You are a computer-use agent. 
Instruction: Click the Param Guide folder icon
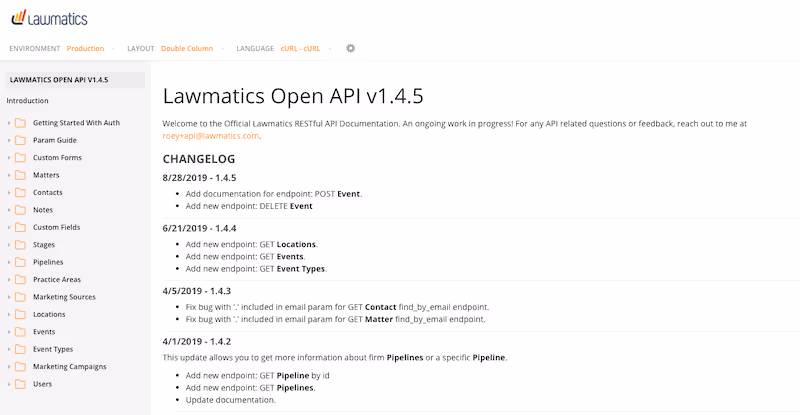(20, 140)
